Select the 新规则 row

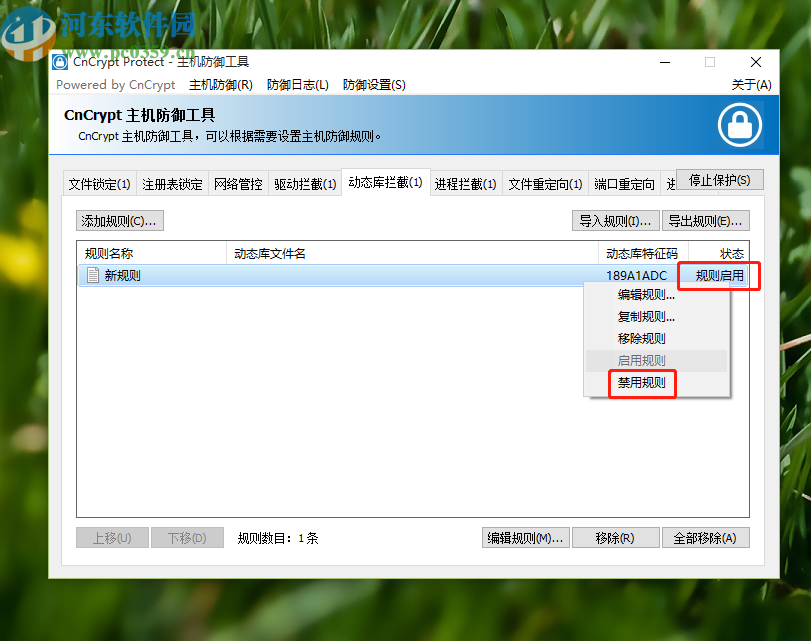click(x=413, y=275)
